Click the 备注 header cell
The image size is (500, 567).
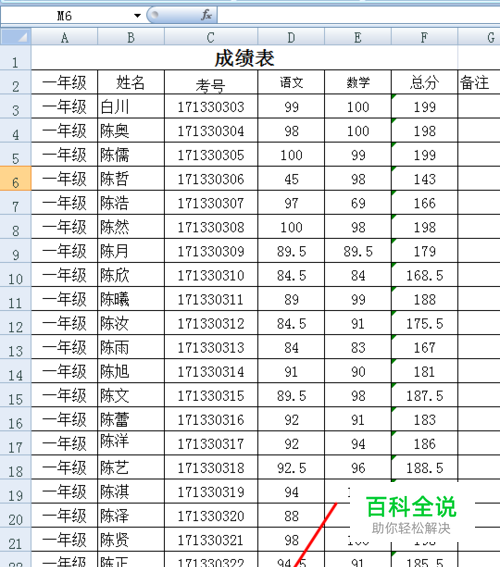pos(479,82)
